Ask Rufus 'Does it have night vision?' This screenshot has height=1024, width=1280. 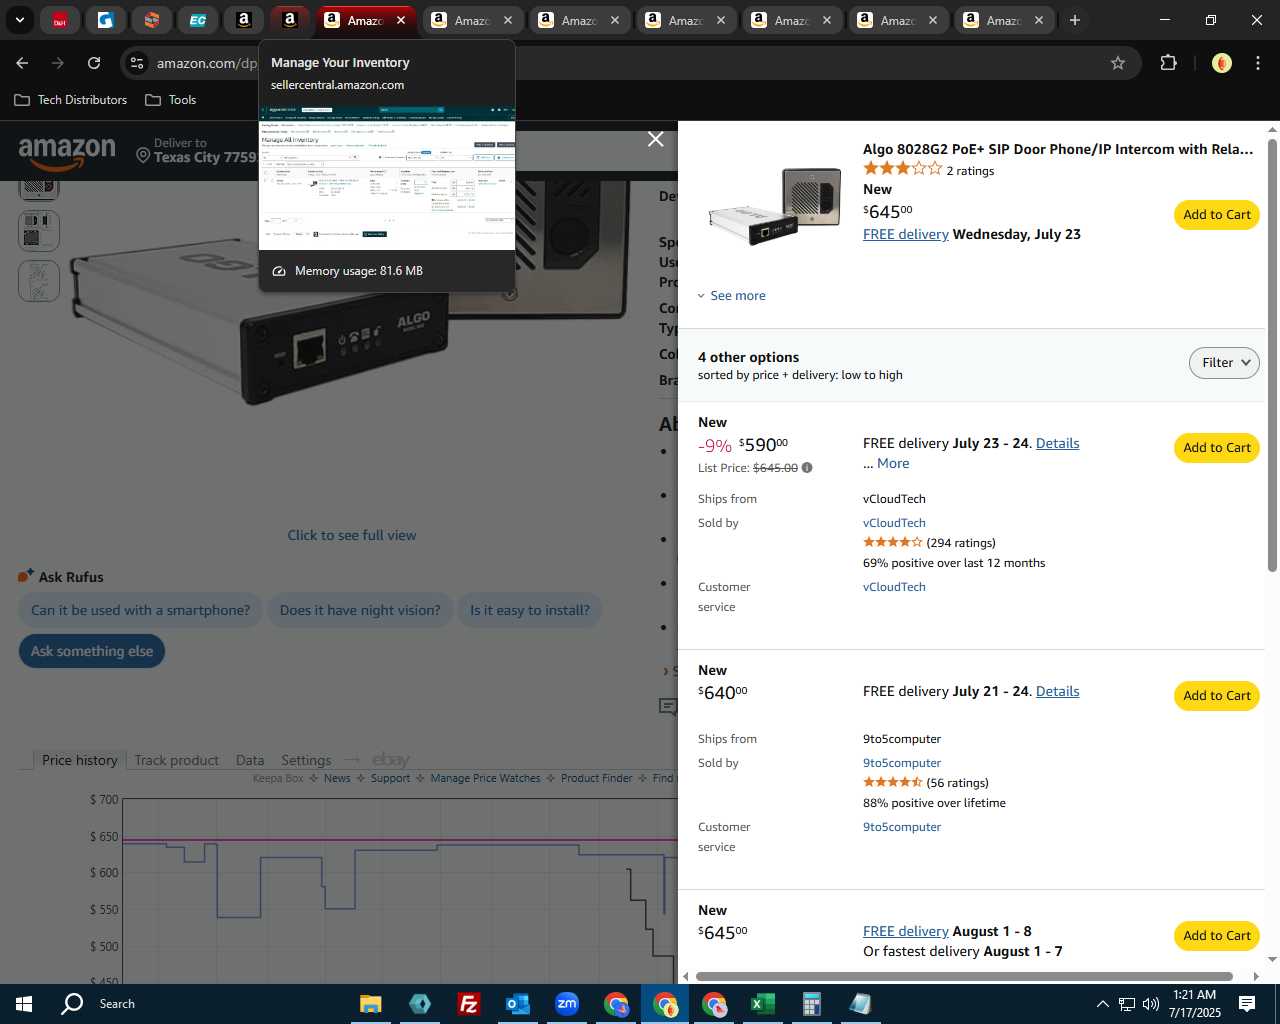click(360, 610)
